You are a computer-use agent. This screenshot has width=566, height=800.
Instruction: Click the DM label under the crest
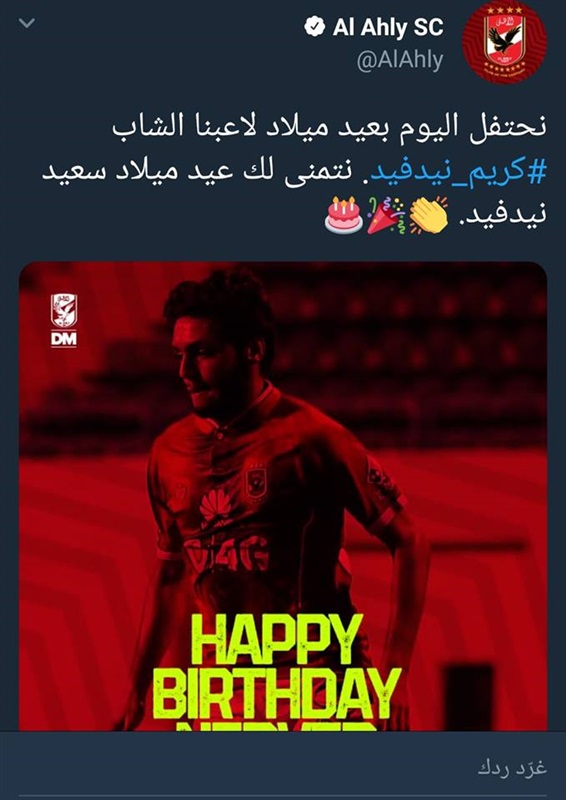pos(64,339)
